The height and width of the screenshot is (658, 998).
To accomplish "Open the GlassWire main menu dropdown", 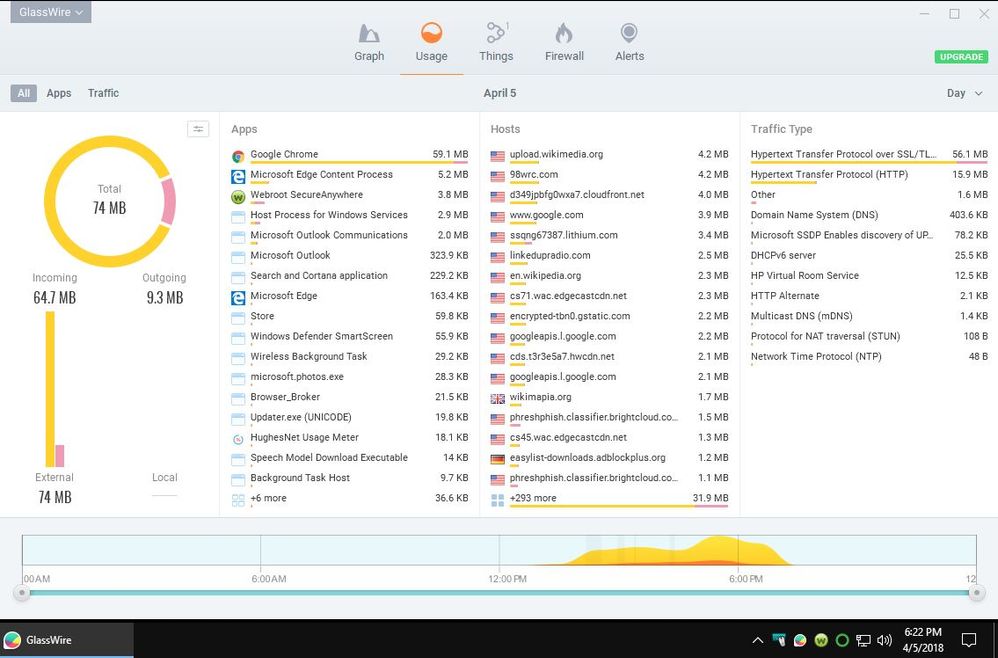I will tap(51, 13).
